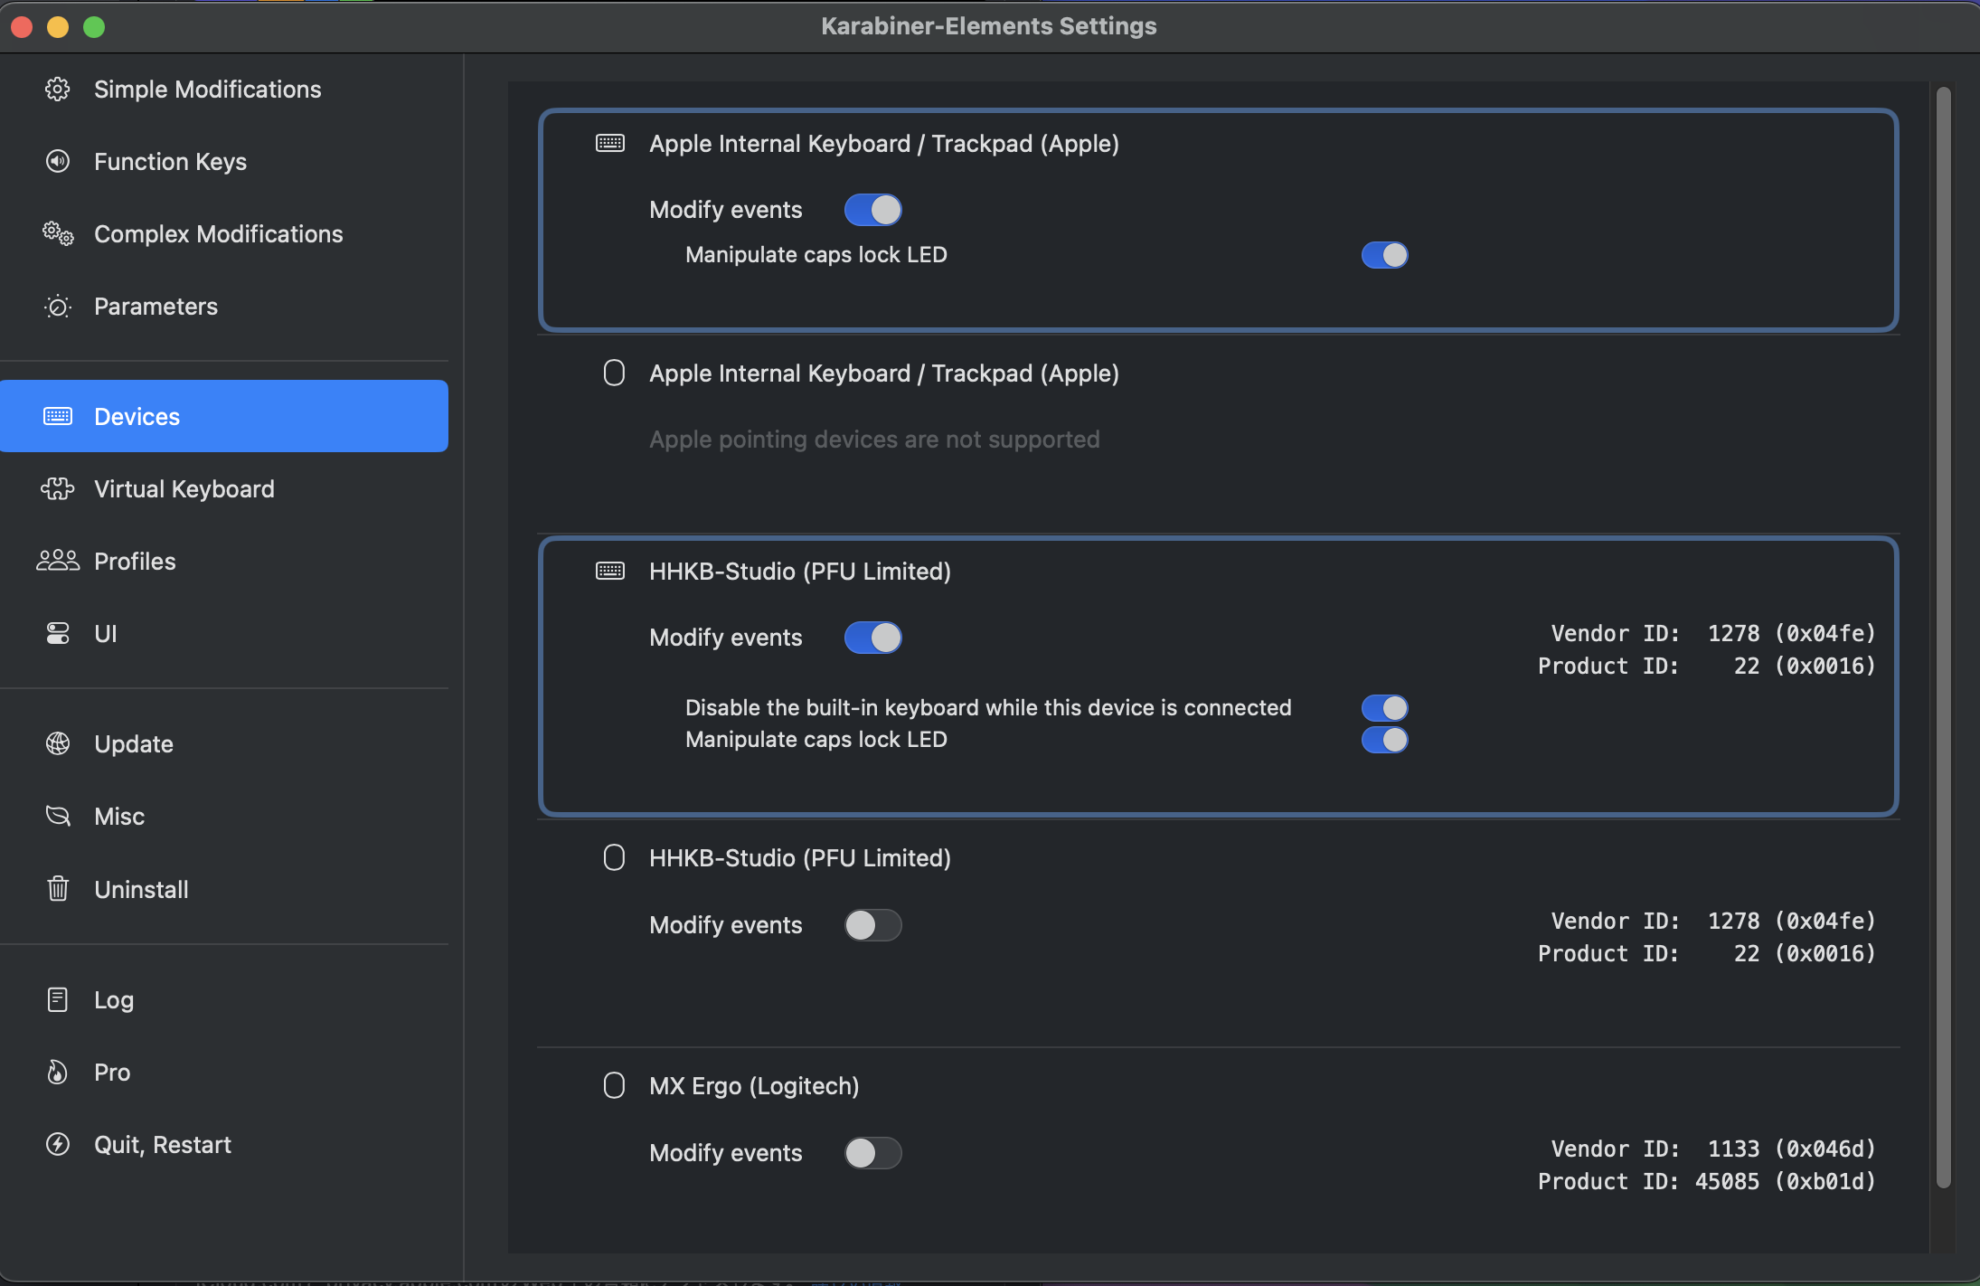1980x1286 pixels.
Task: Click the Quit, Restart bolt icon
Action: (x=57, y=1144)
